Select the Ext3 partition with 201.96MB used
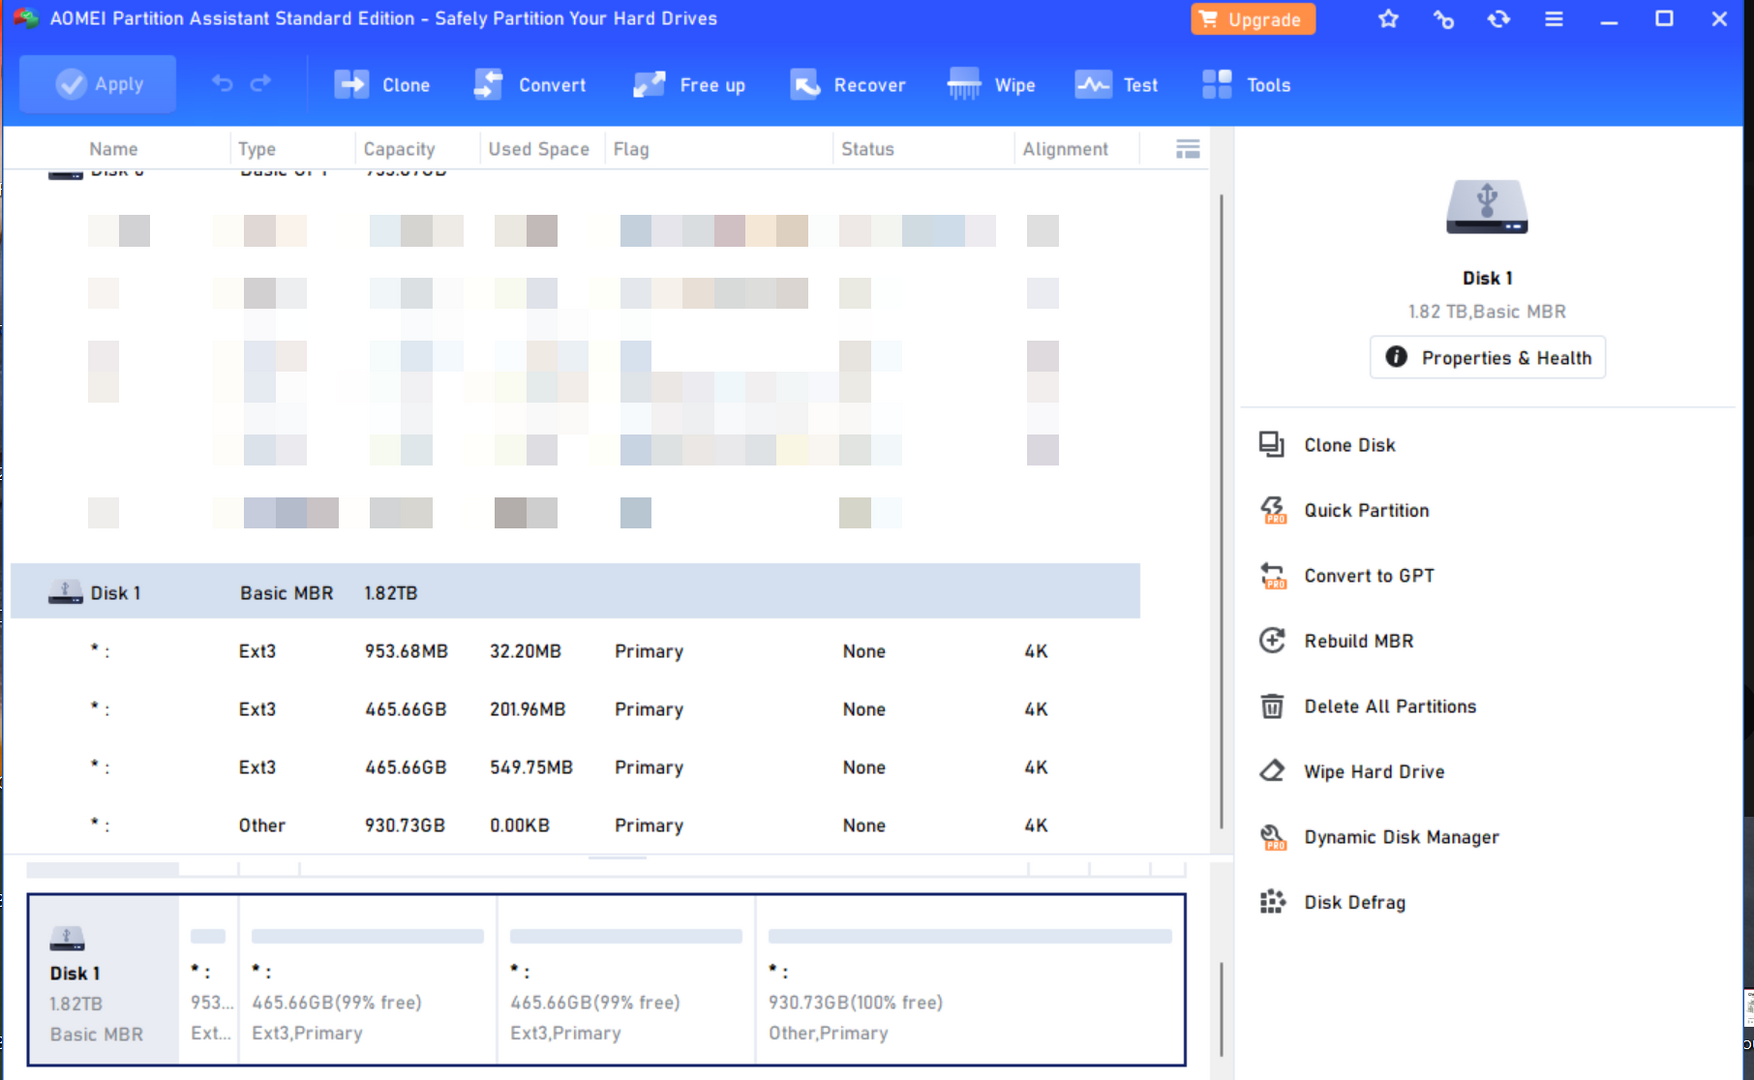1754x1080 pixels. [575, 709]
